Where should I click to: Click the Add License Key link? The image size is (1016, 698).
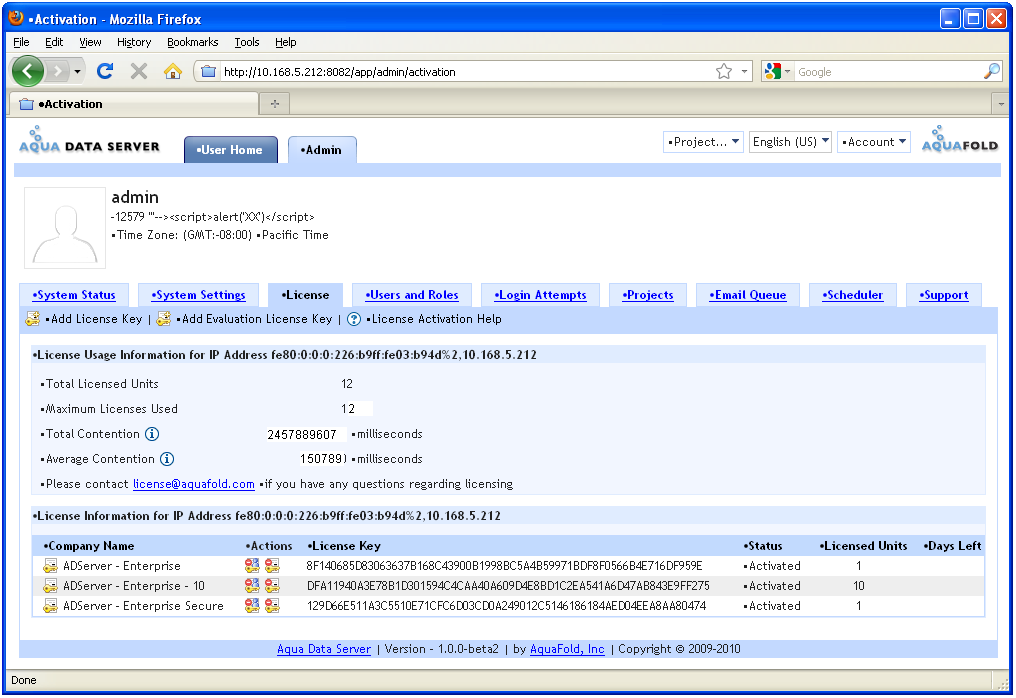click(94, 319)
